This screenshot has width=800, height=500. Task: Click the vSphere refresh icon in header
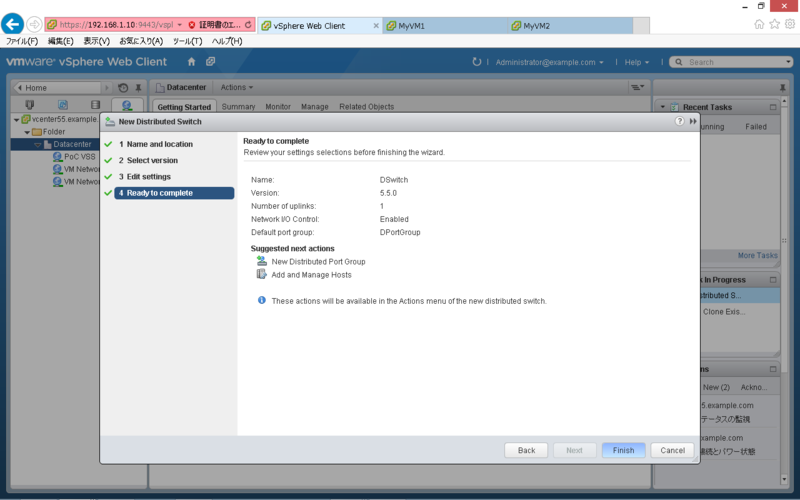pos(476,62)
